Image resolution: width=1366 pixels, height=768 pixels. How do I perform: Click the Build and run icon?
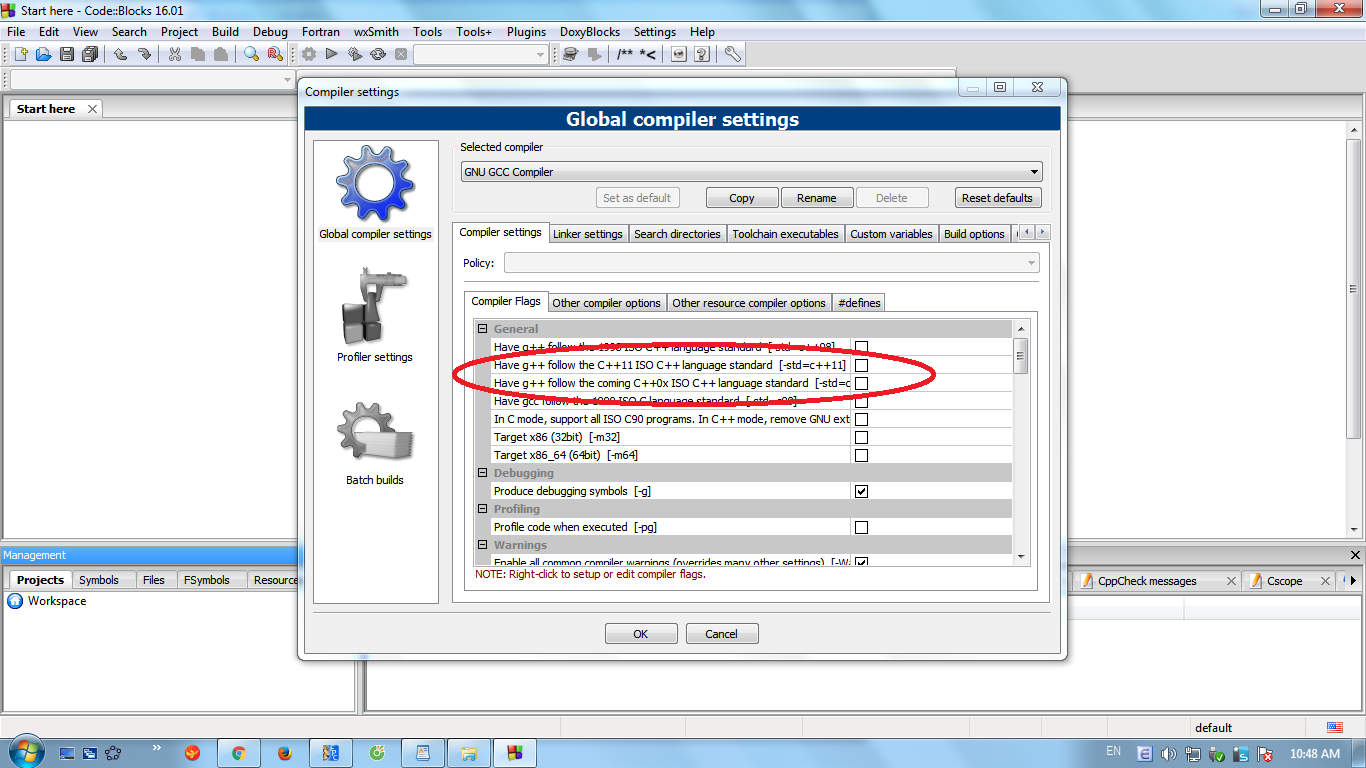pyautogui.click(x=355, y=54)
